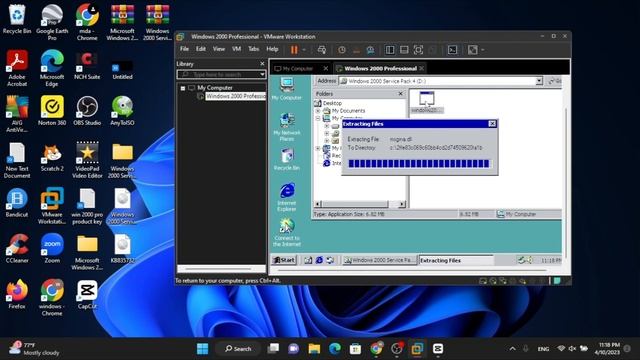Toggle the thumbnail bar view icon
640x360 pixels.
pyautogui.click(x=404, y=50)
